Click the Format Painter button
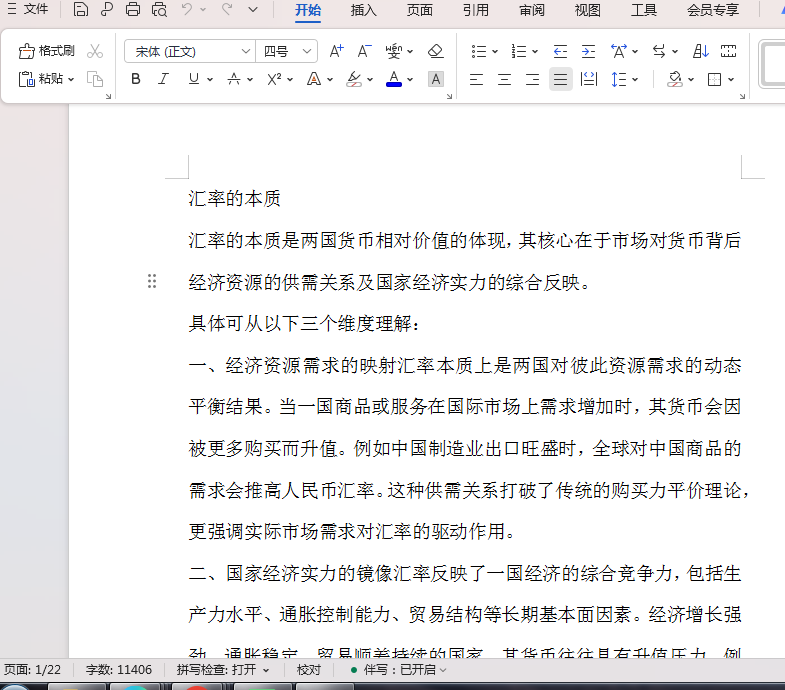Screen dimensions: 785x690 pos(47,51)
